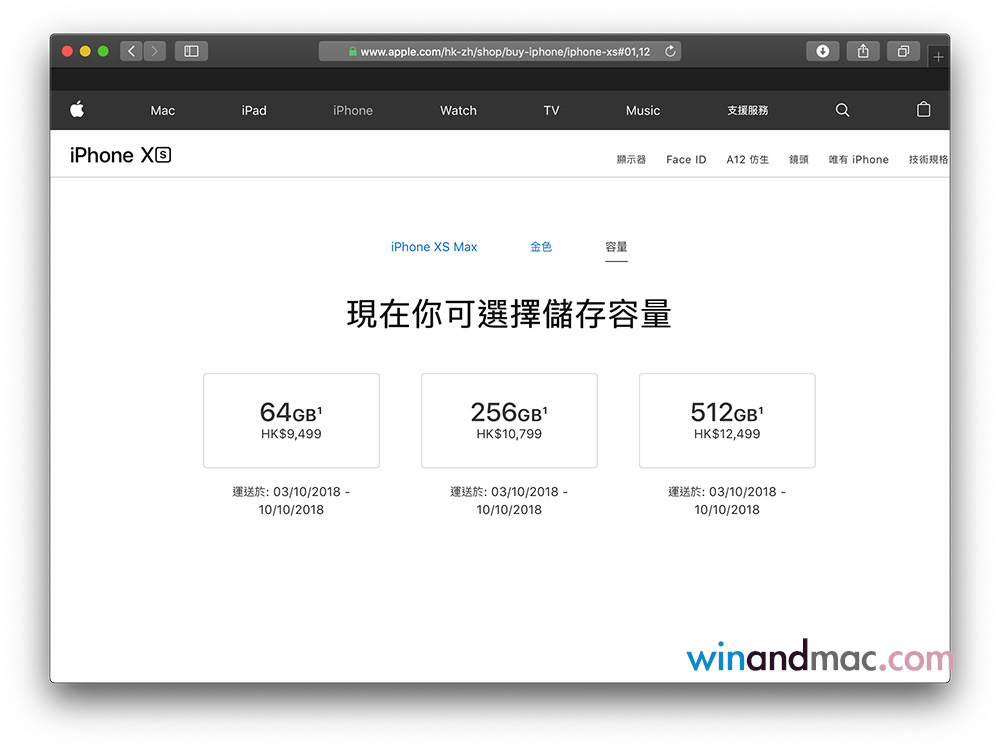
Task: Click the Safari address bar
Action: 500,51
